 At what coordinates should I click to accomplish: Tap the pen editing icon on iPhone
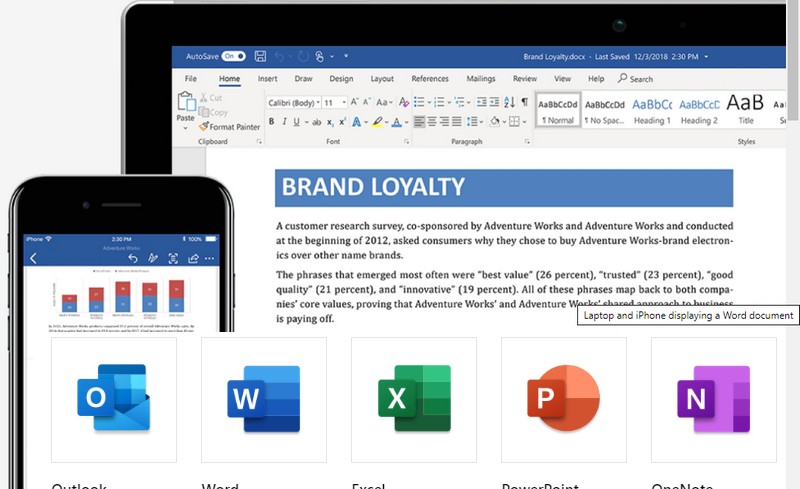coord(153,258)
